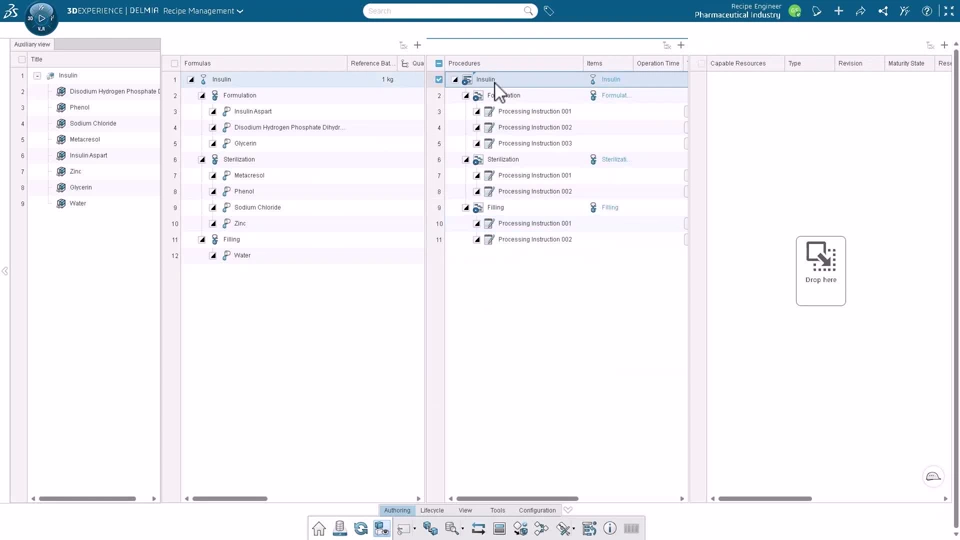960x540 pixels.
Task: Click the refresh icon in bottom toolbar
Action: pos(361,528)
